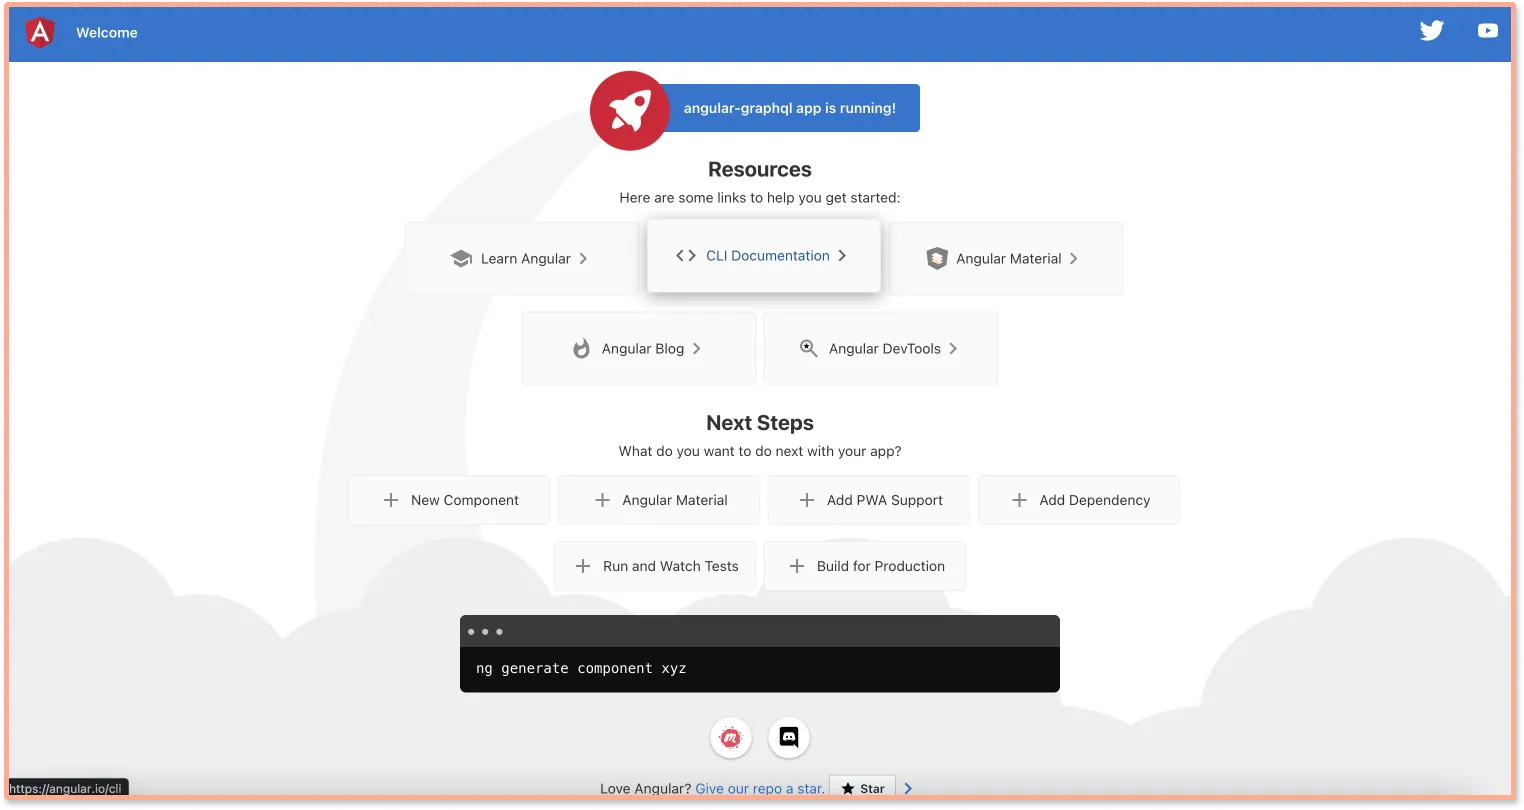
Task: Click the plus icon on Build for Production
Action: click(797, 566)
